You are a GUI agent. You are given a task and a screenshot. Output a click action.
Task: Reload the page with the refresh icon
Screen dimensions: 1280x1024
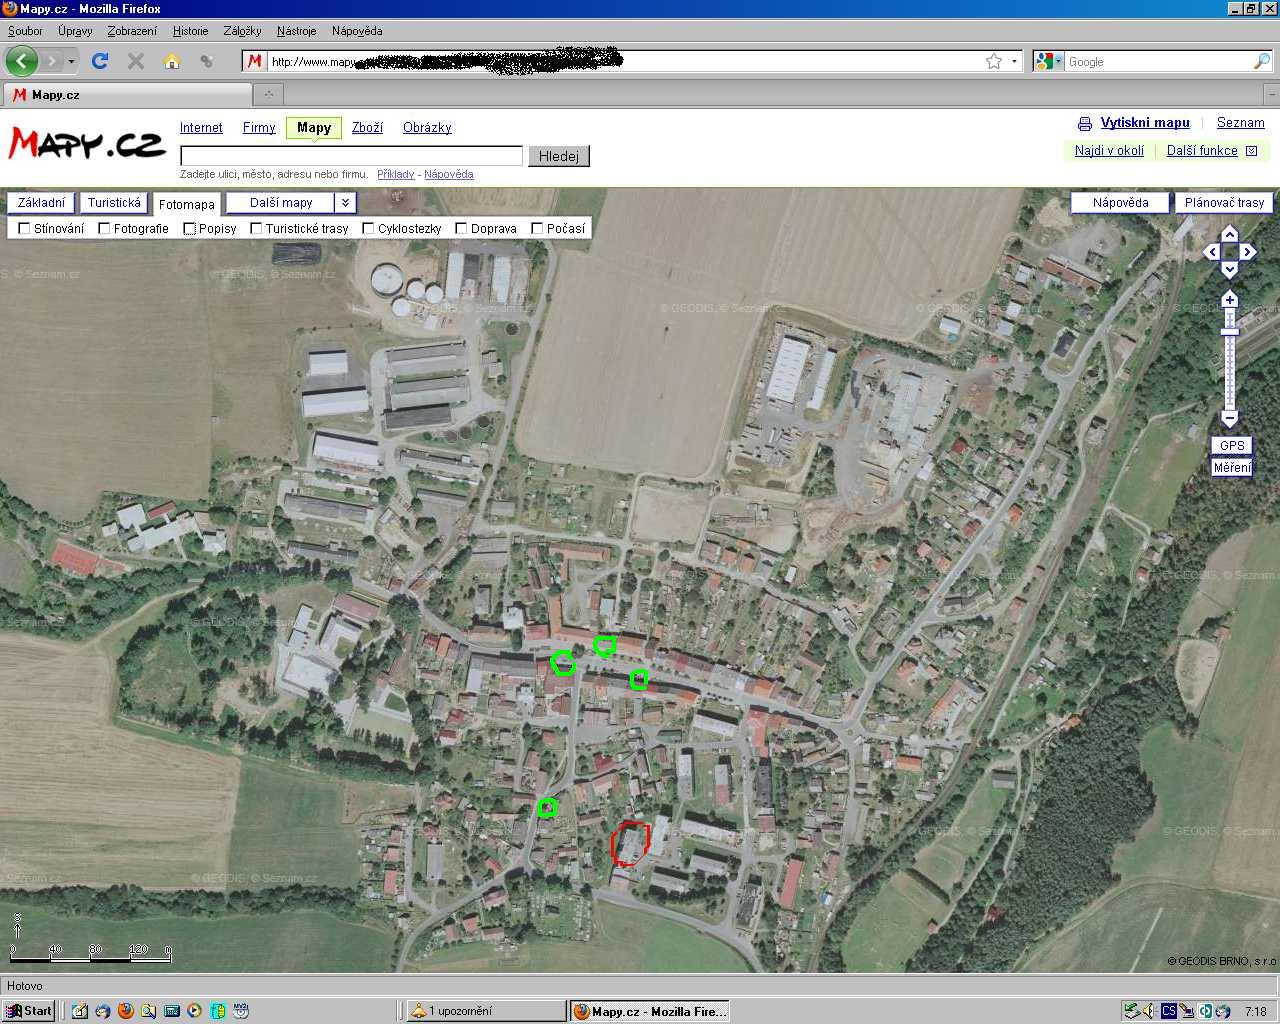[100, 61]
